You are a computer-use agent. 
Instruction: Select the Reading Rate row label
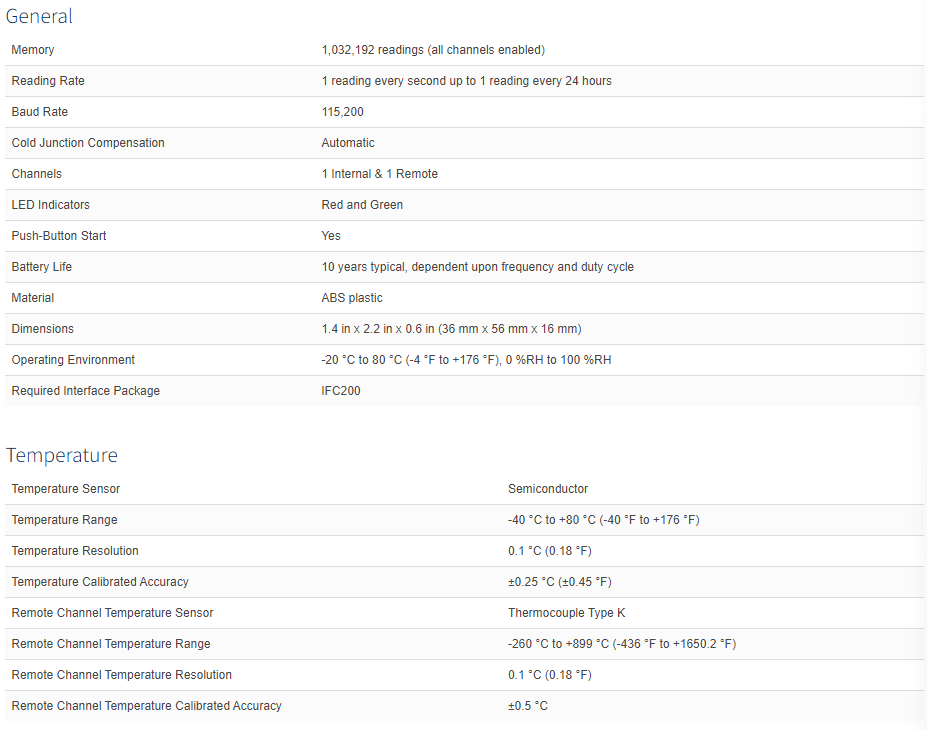tap(48, 81)
